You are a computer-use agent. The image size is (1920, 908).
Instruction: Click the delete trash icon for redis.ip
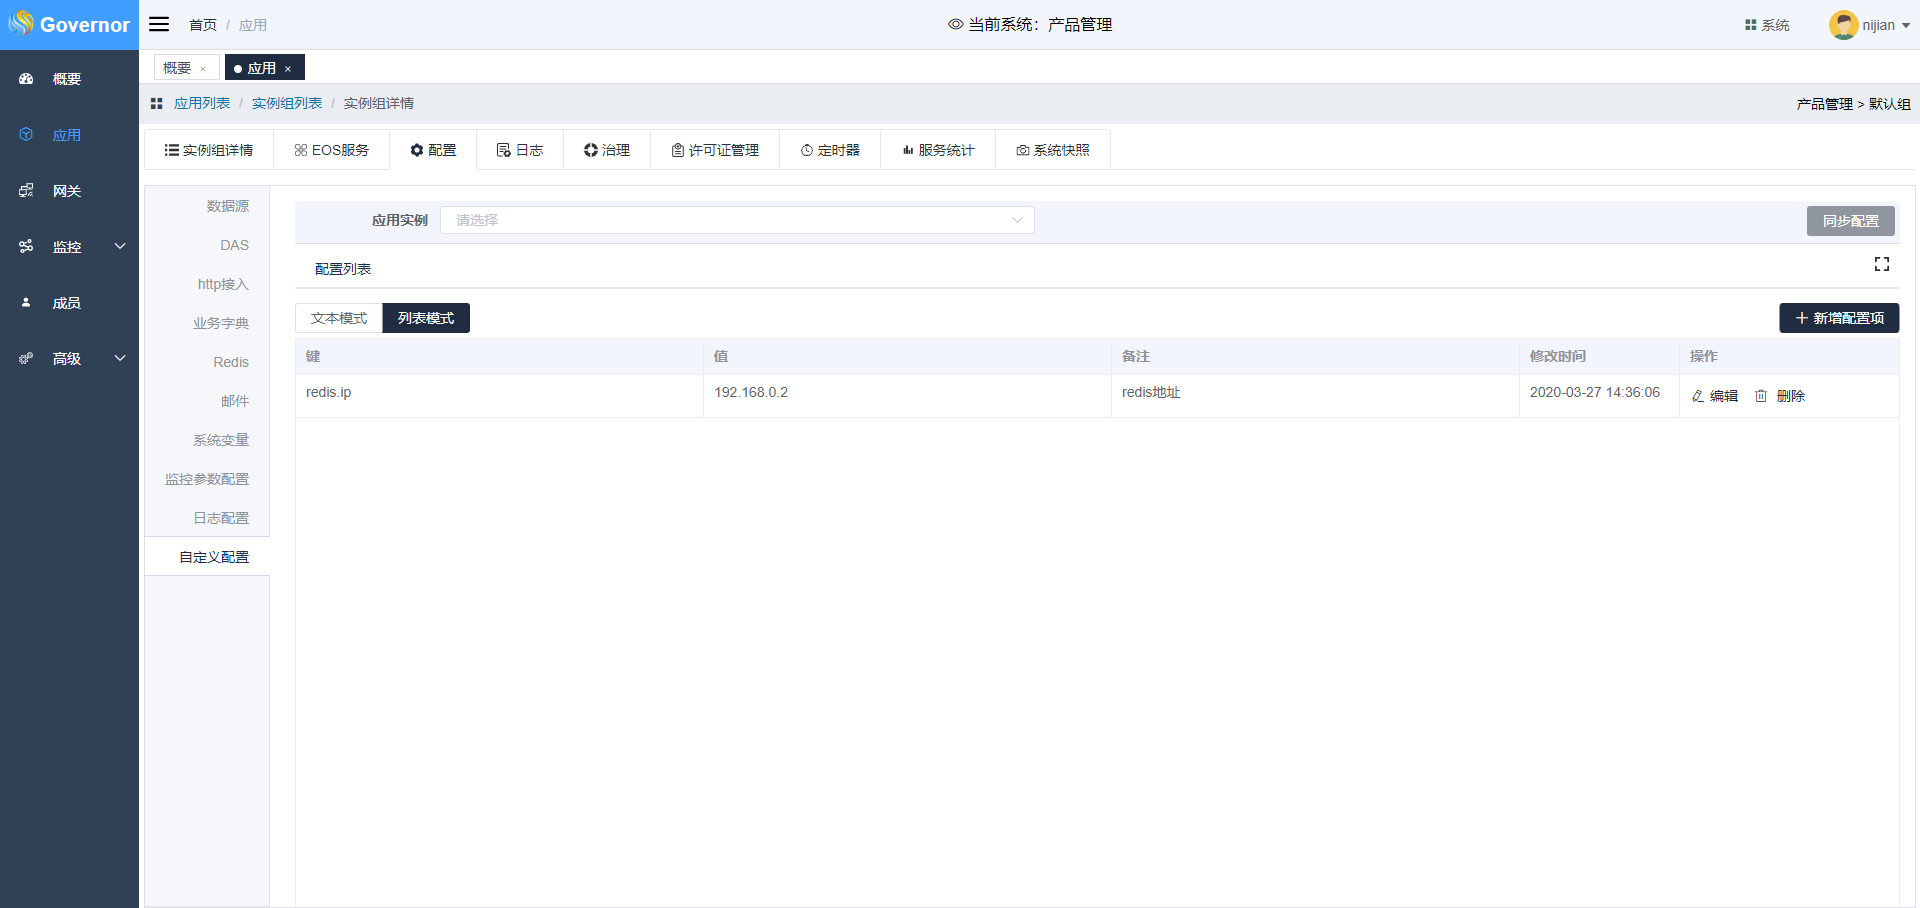click(x=1761, y=396)
